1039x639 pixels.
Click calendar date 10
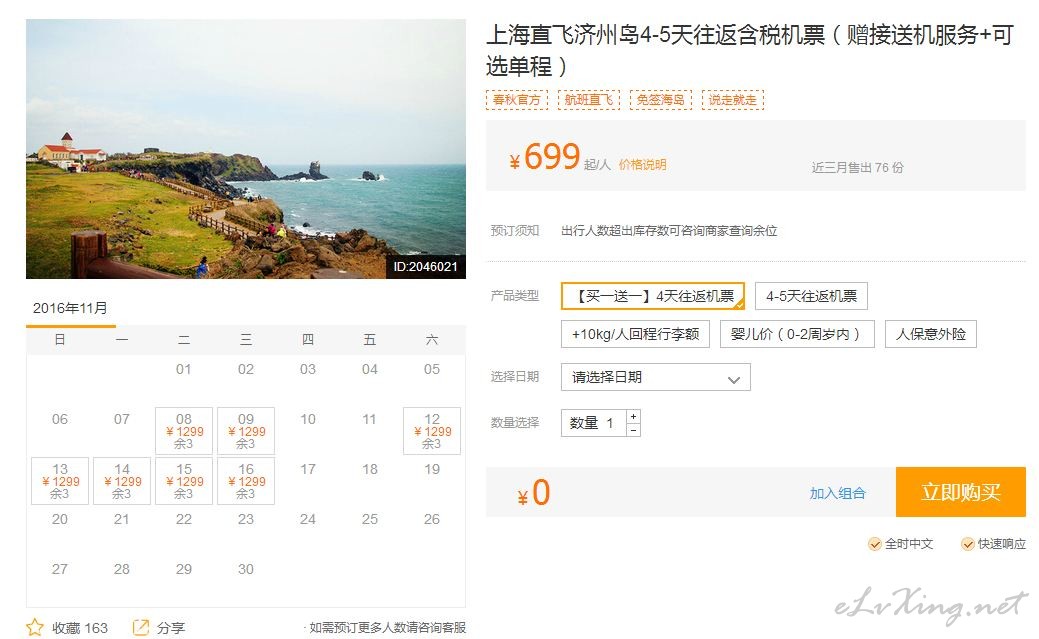pos(307,419)
